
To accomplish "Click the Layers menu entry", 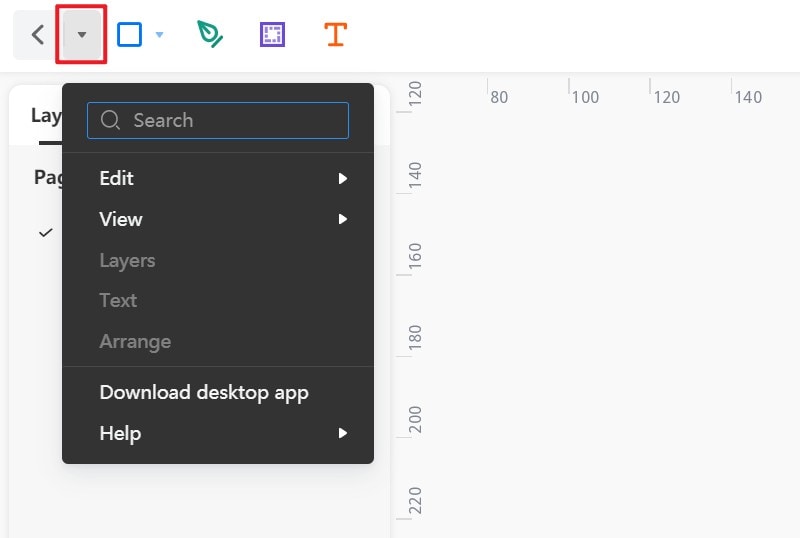I will (x=127, y=260).
